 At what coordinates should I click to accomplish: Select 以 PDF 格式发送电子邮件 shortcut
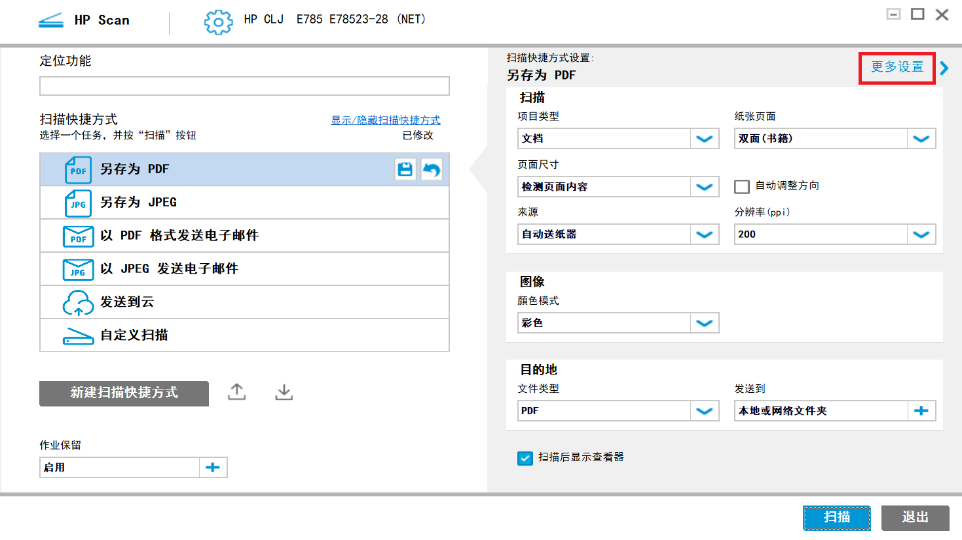tap(244, 236)
